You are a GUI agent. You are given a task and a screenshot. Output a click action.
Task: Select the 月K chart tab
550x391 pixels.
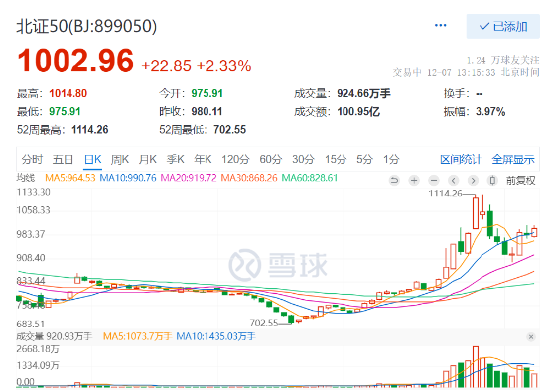click(147, 160)
